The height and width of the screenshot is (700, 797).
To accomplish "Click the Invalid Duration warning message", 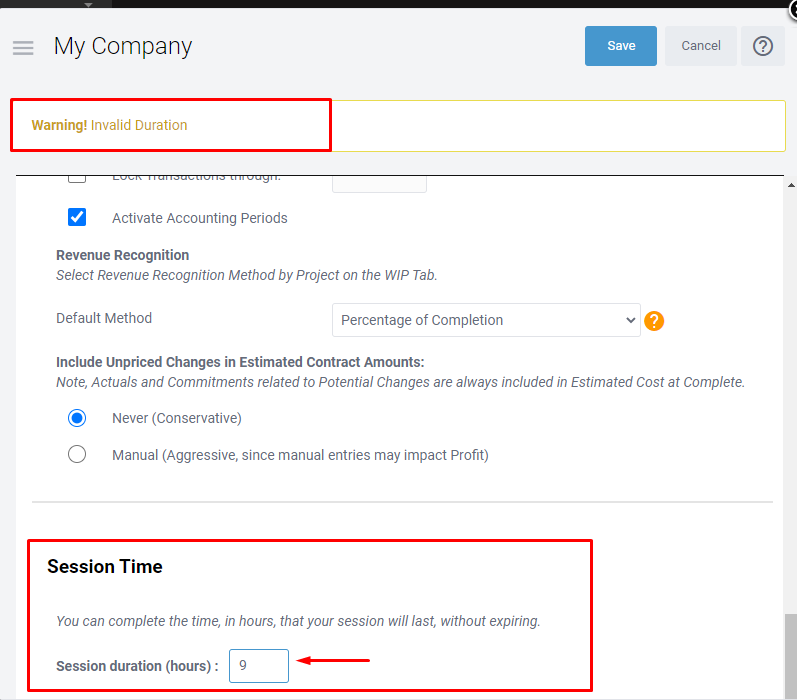I will coord(139,125).
